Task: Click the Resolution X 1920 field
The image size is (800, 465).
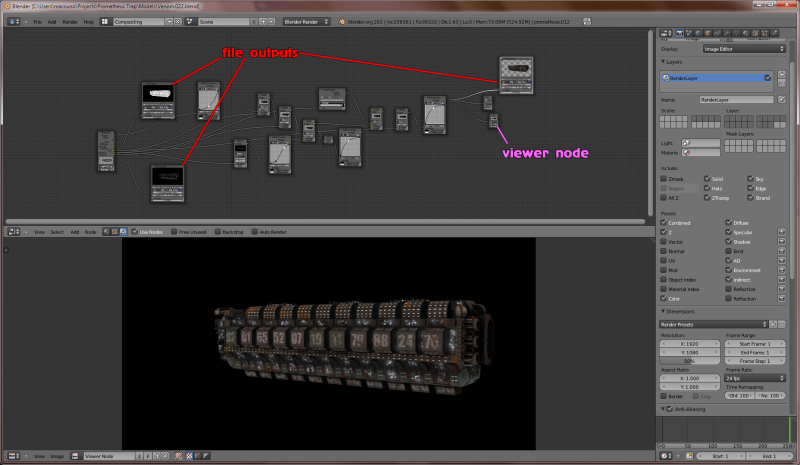Action: click(x=689, y=344)
